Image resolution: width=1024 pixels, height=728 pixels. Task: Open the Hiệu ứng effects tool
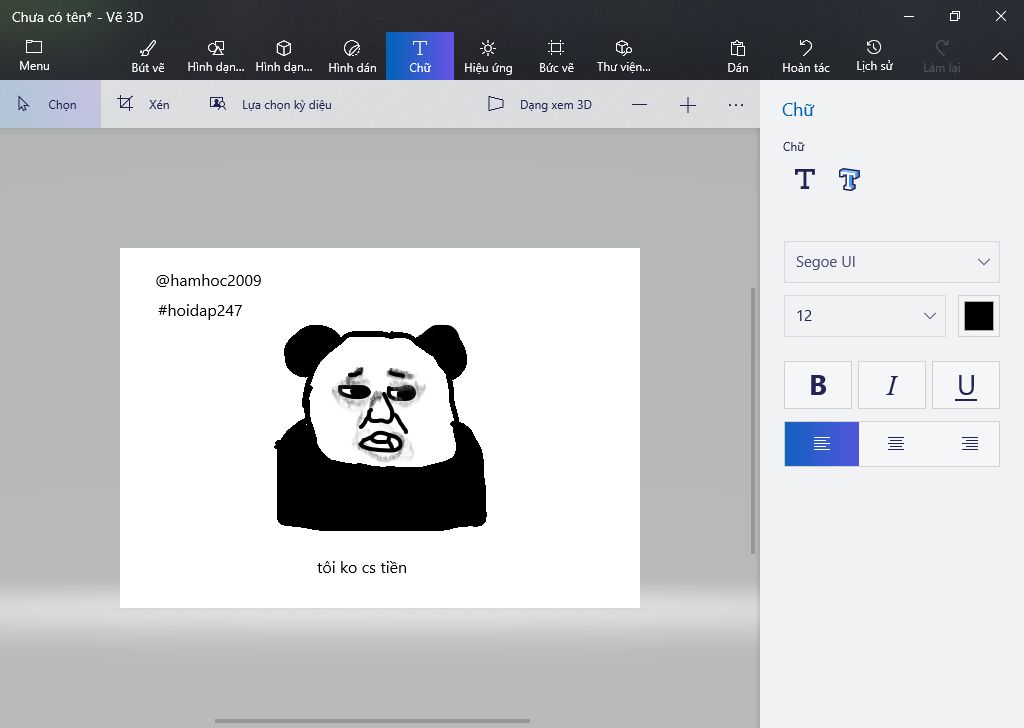click(x=488, y=56)
